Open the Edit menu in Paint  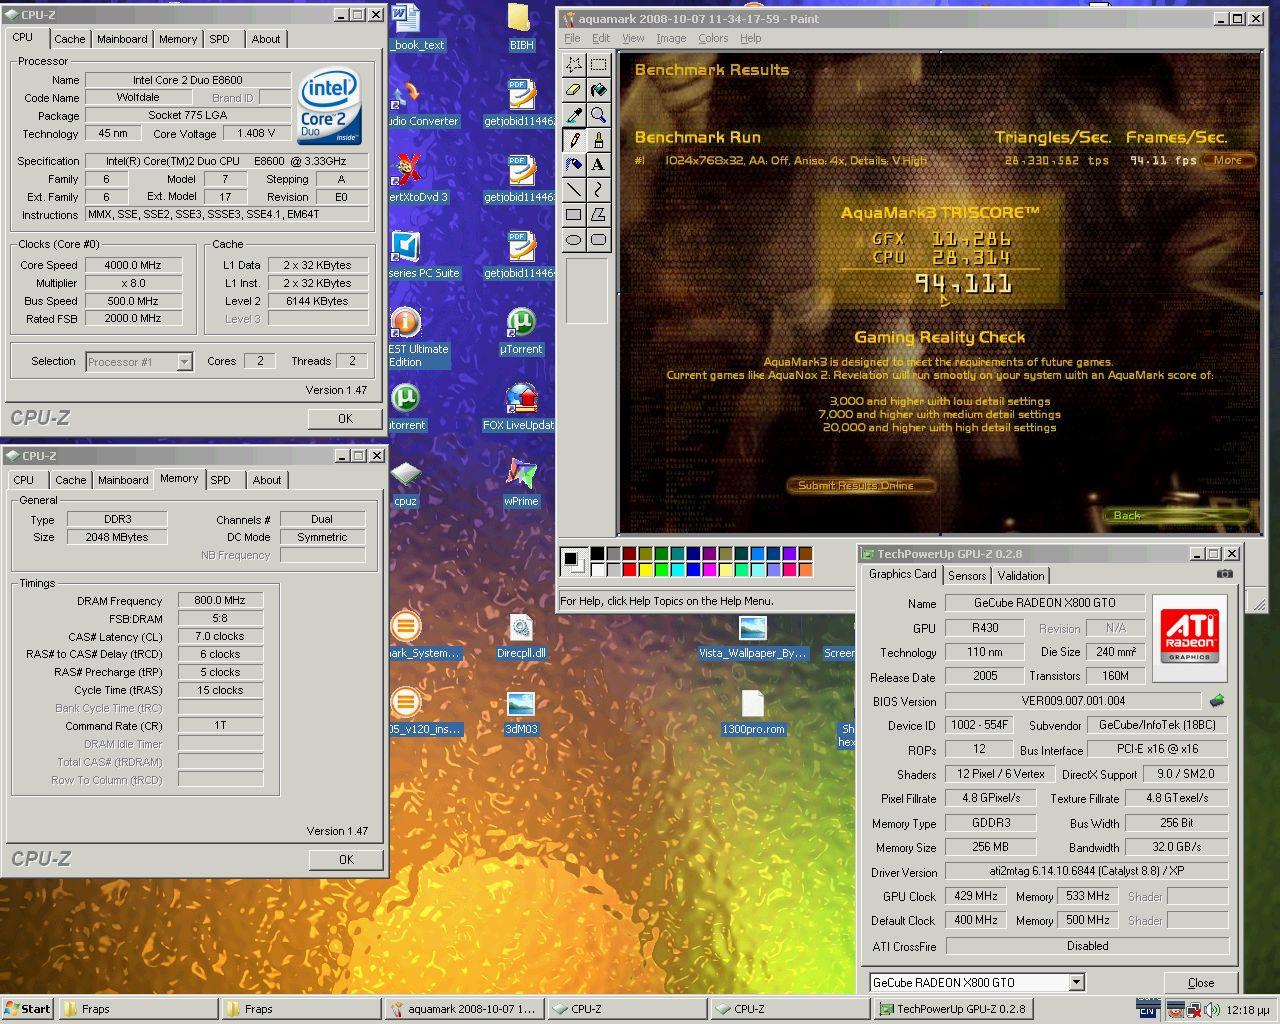[601, 38]
